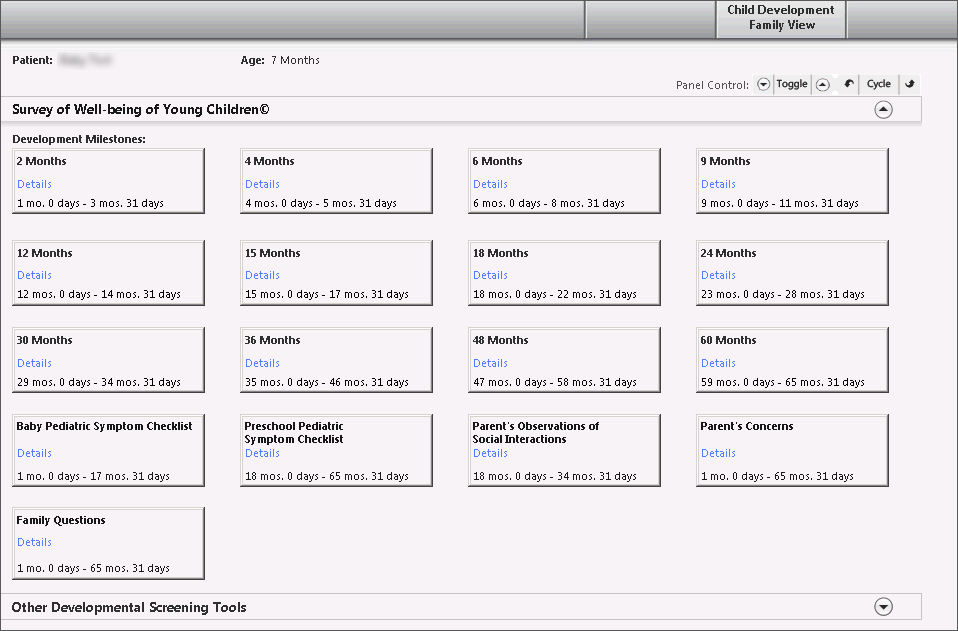Click the '1 mo. 0 days - 17 mos. 31 days' range
The height and width of the screenshot is (631, 958).
point(93,476)
